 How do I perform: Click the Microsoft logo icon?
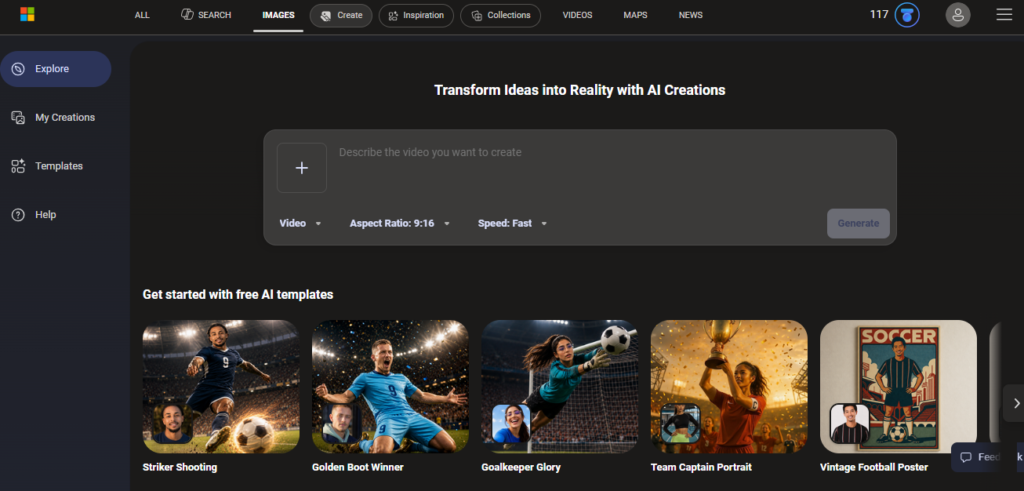(27, 14)
